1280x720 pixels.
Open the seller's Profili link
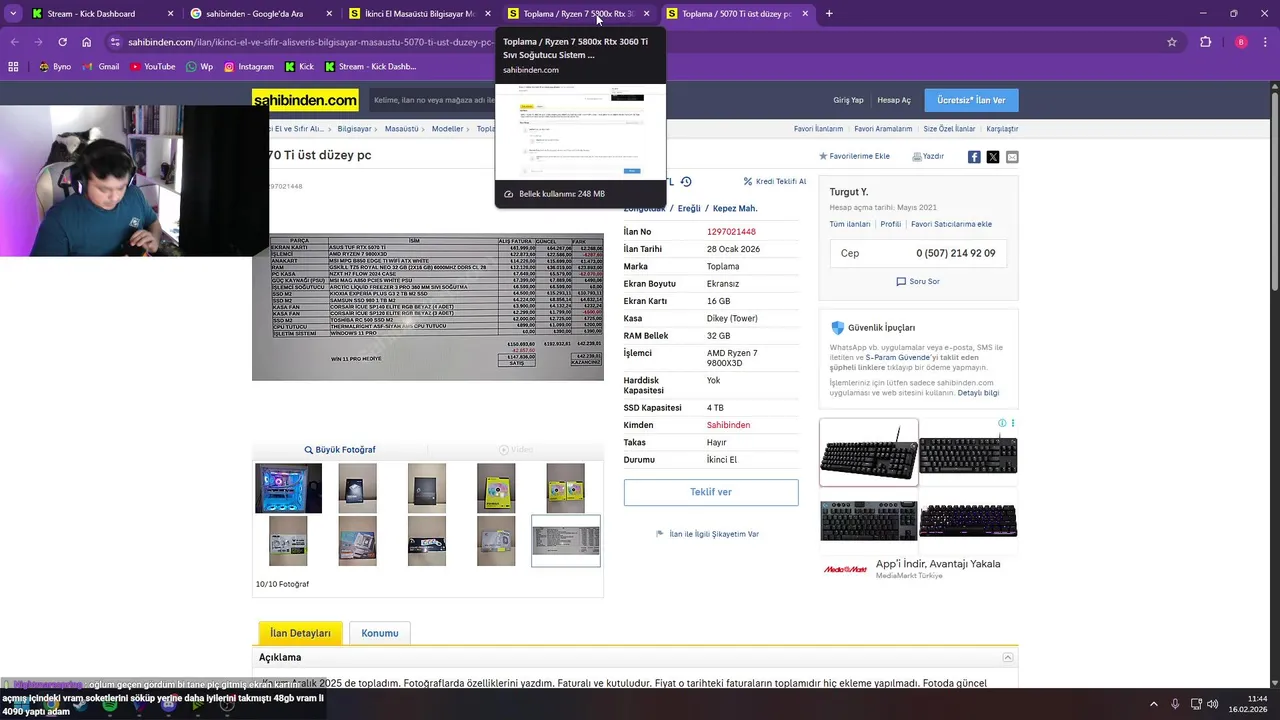891,224
